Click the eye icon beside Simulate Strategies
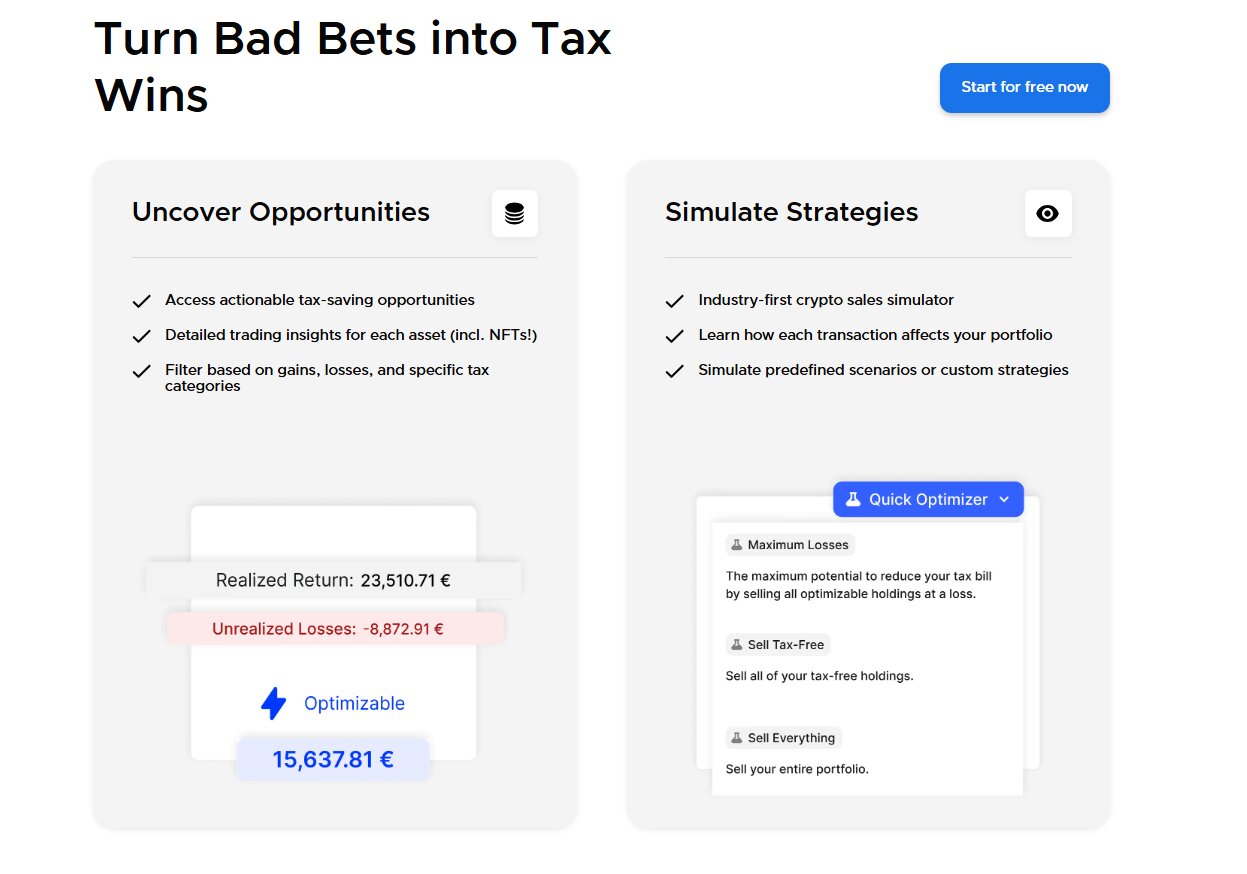 (x=1047, y=213)
